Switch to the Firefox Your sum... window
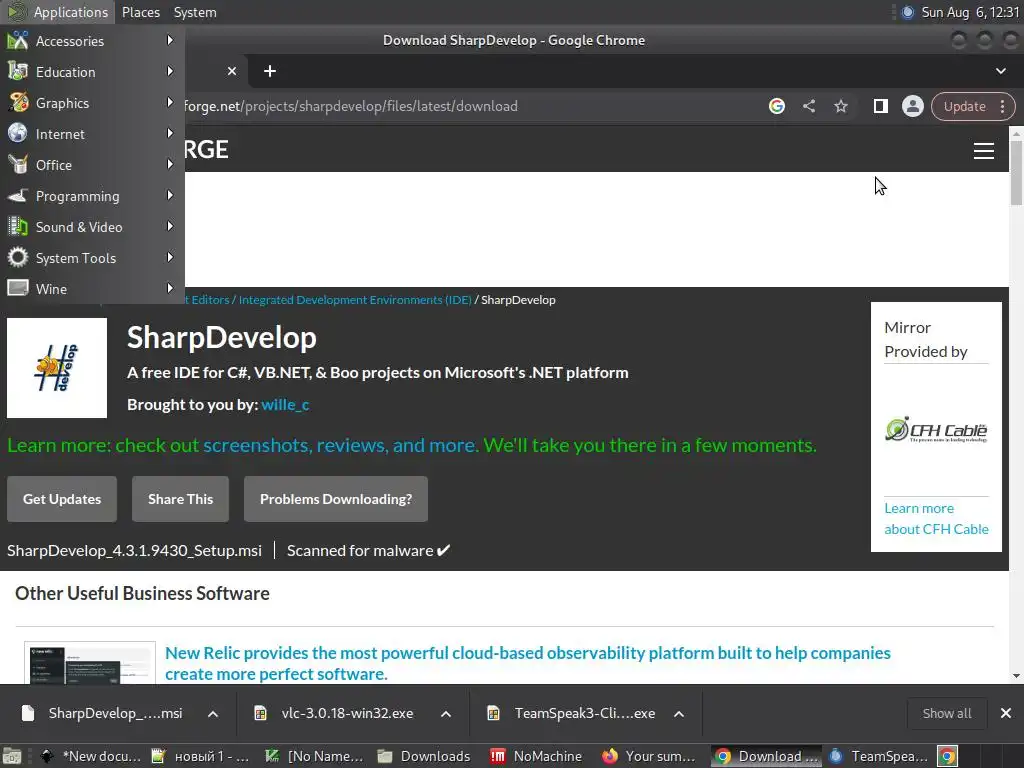 649,756
